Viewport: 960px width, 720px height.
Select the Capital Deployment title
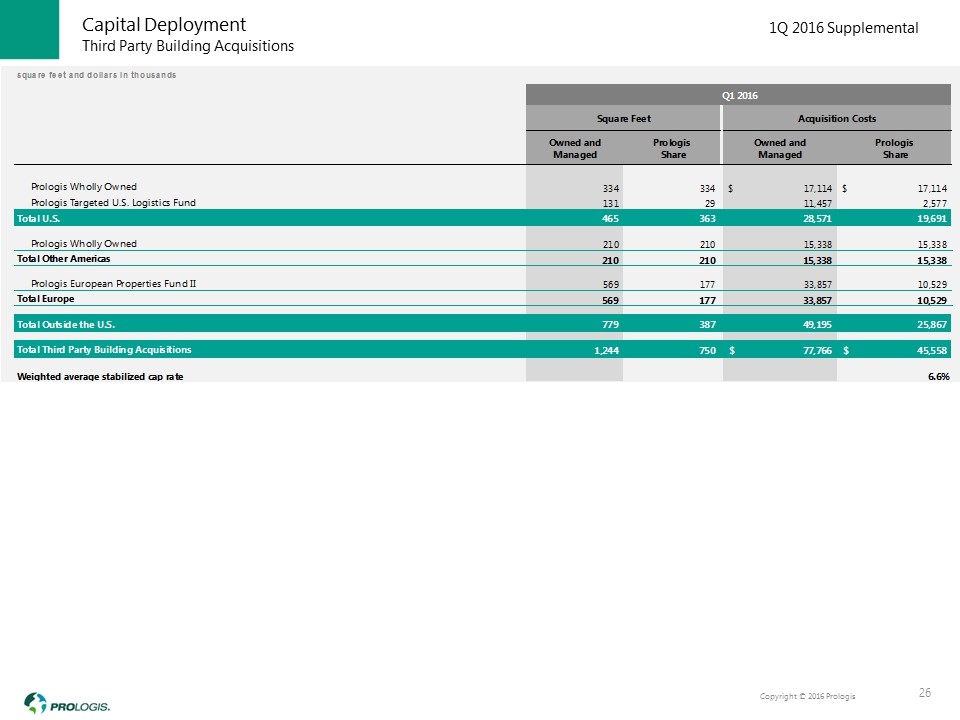[x=164, y=24]
